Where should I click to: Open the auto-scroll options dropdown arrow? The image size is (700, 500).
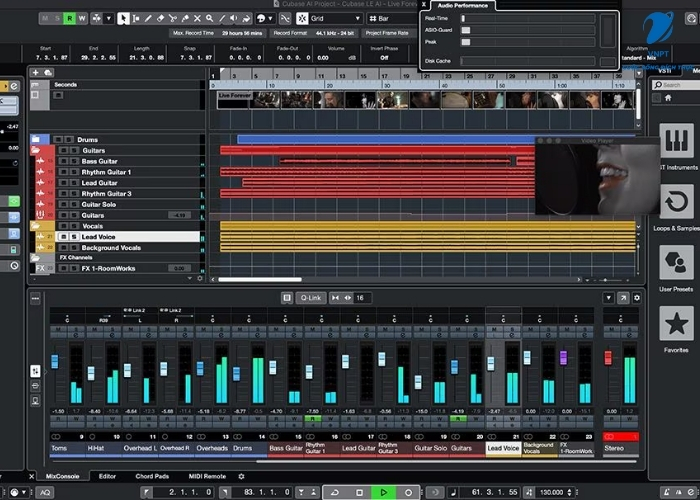pos(108,18)
